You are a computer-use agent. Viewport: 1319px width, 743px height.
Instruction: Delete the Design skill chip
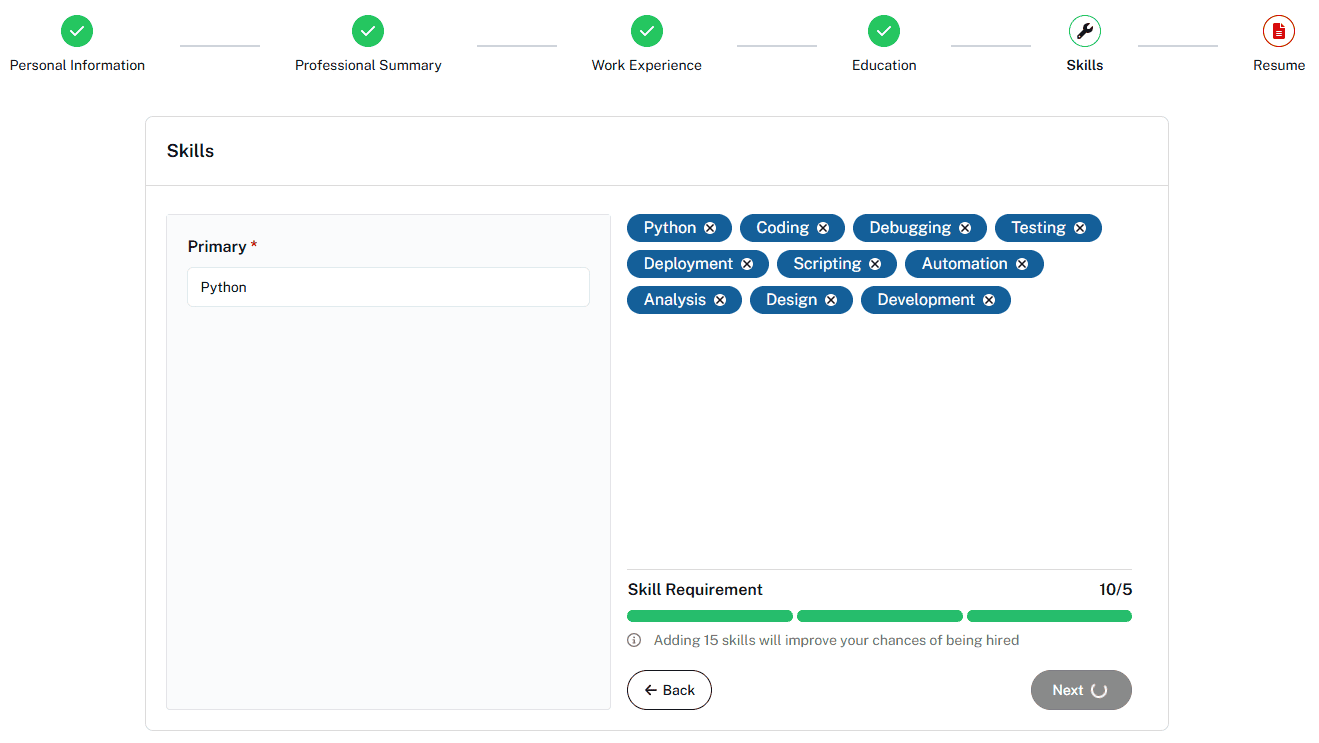(831, 300)
